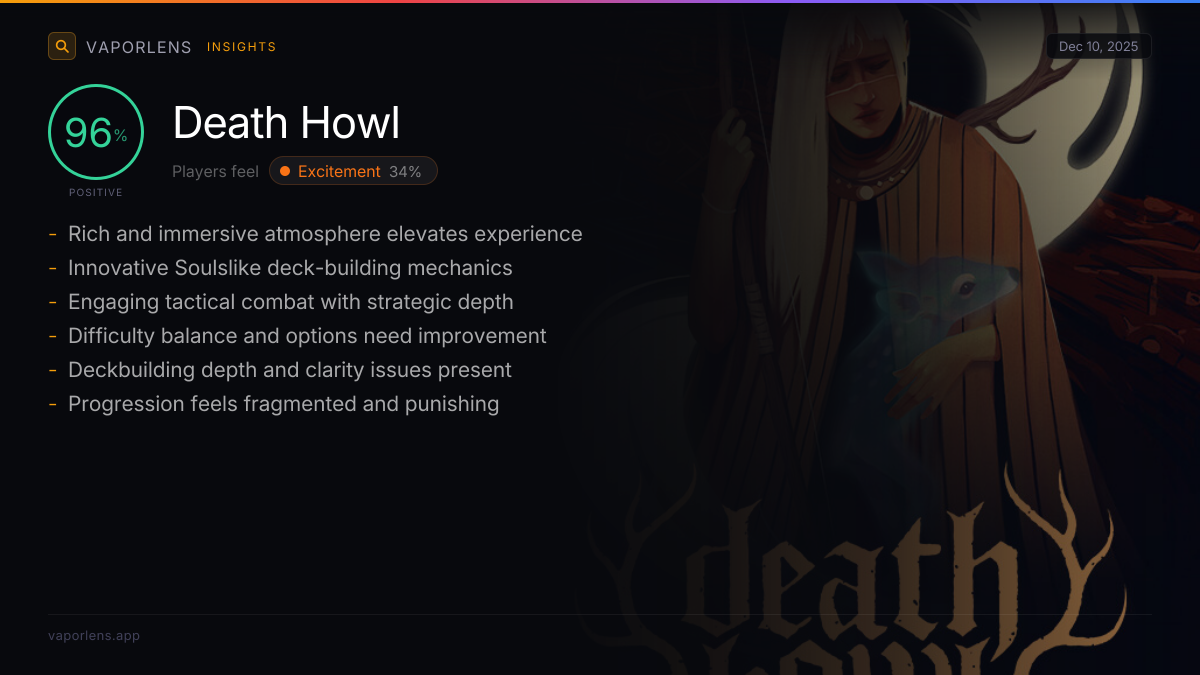
Task: Click the VAPORLENS brand name
Action: 139,47
